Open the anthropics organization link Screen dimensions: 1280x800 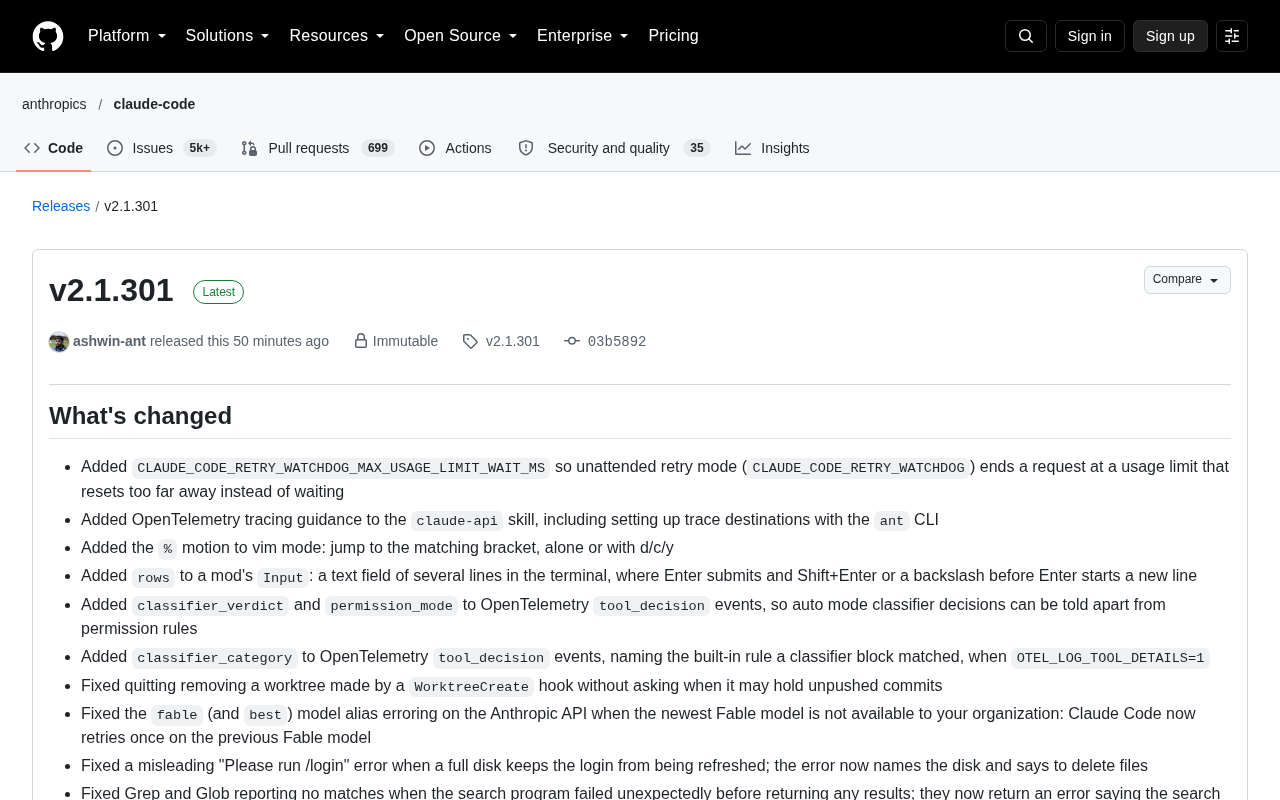54,104
